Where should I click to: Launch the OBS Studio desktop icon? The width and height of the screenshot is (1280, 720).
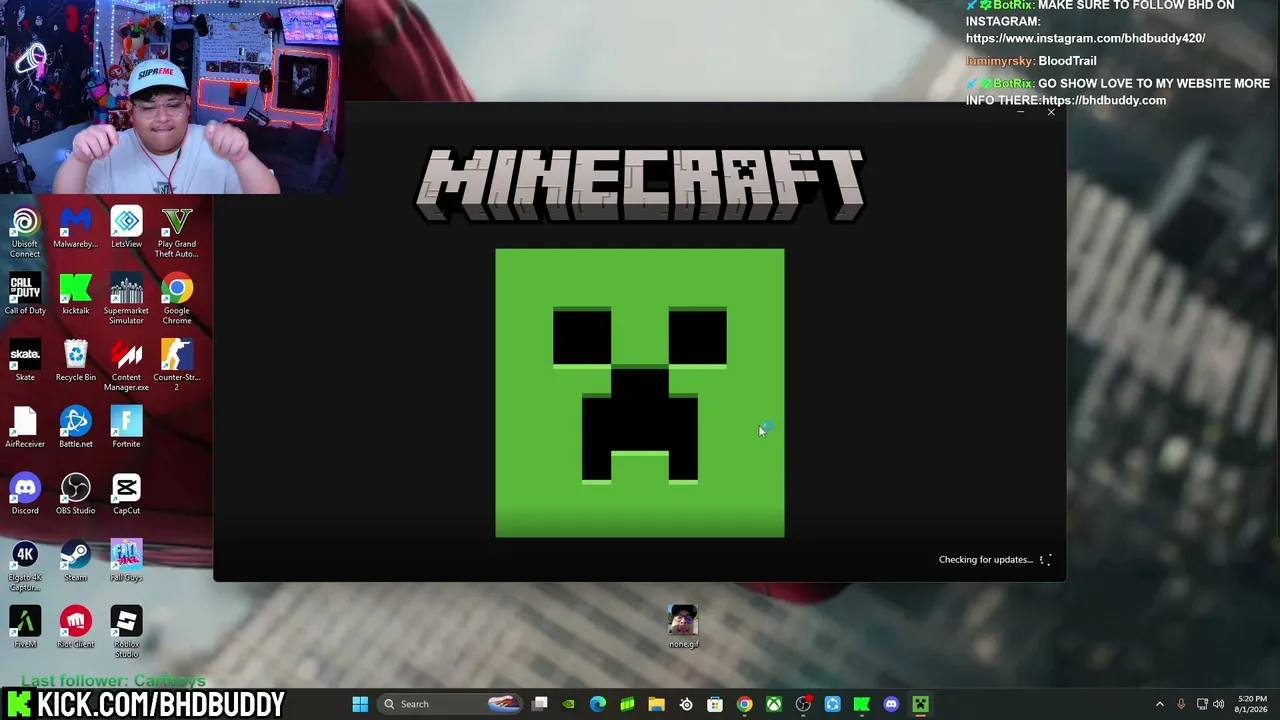point(76,495)
